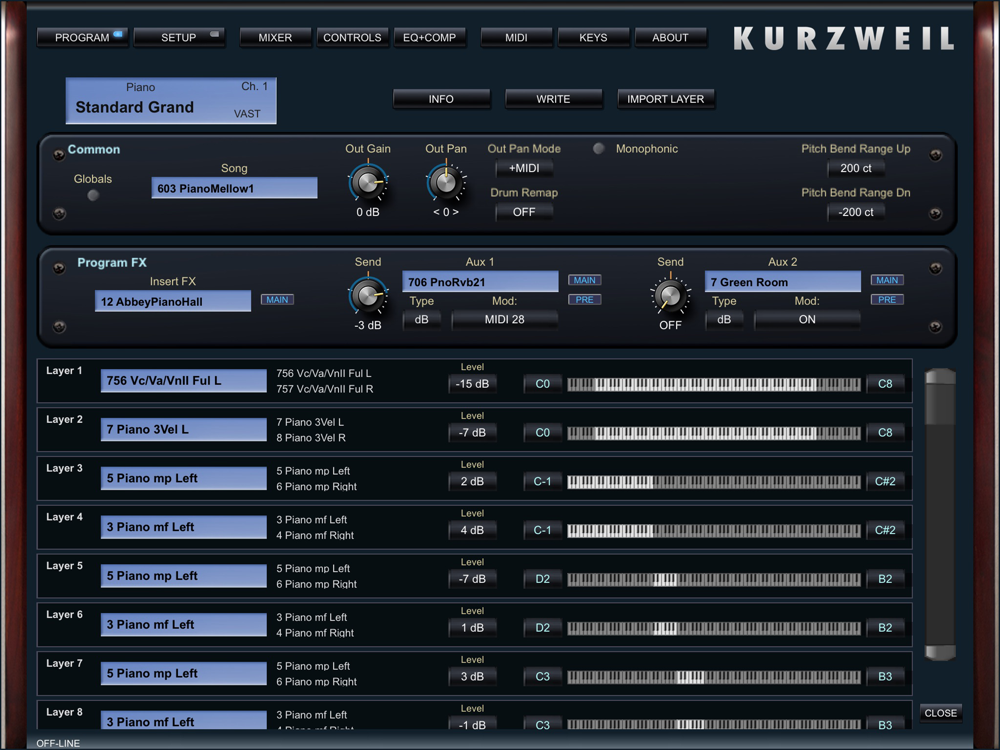
Task: Toggle the Aux 1 PRE button
Action: coord(584,300)
